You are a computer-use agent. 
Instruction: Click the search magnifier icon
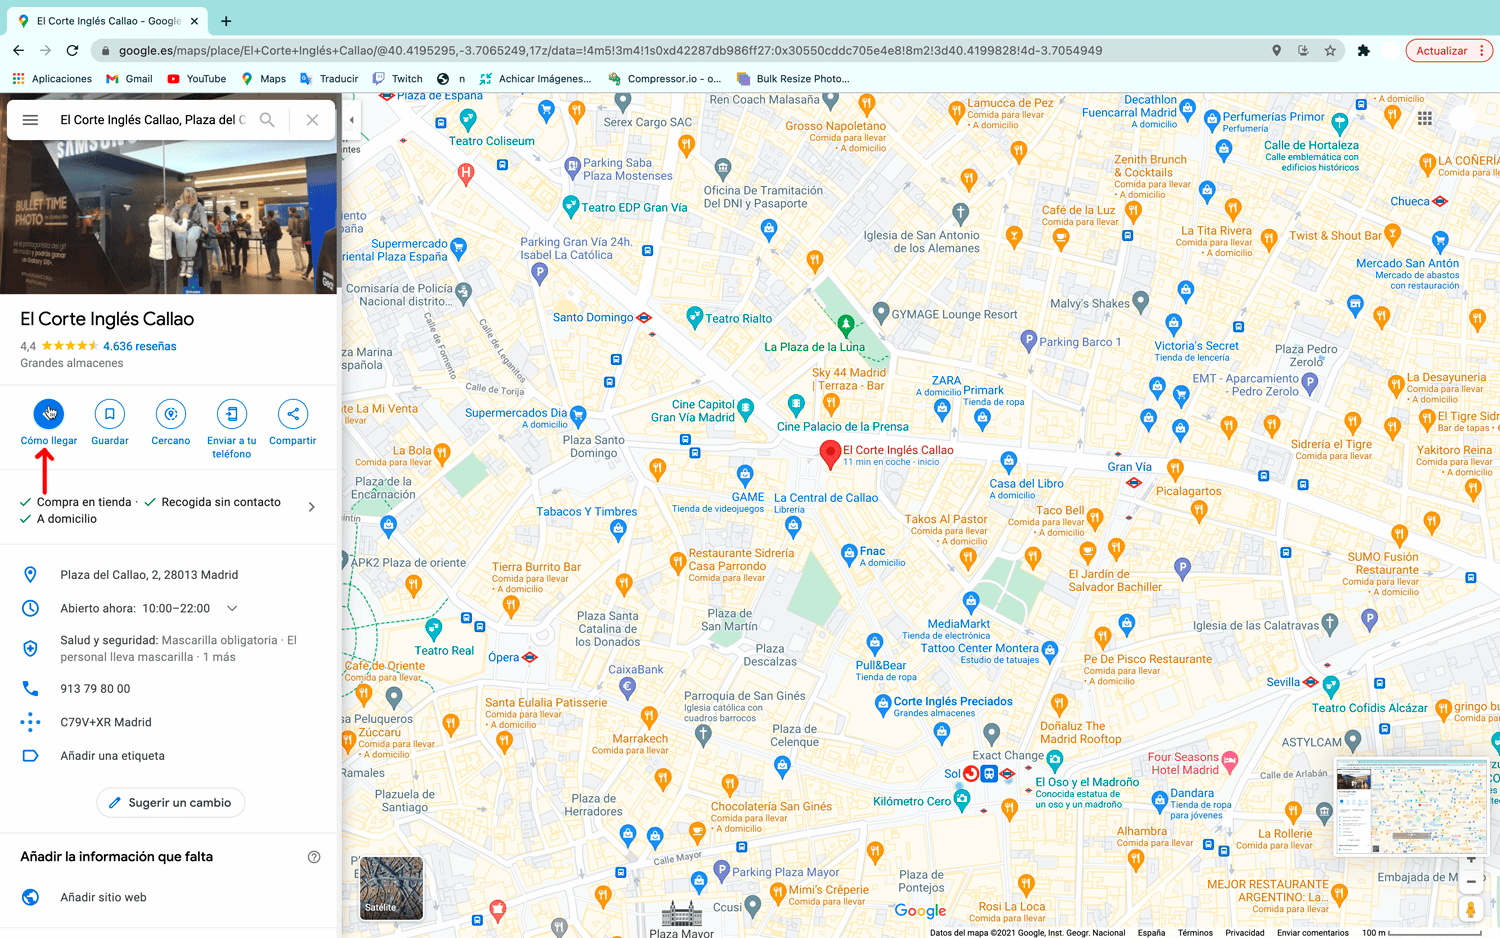point(267,120)
